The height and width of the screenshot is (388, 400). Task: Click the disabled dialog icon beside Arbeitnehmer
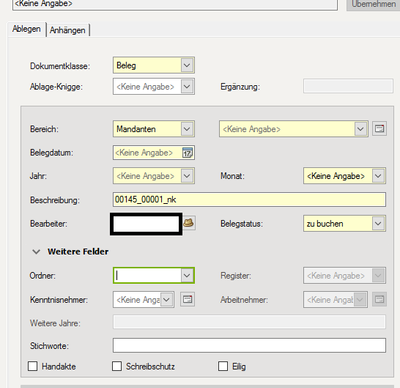point(379,299)
